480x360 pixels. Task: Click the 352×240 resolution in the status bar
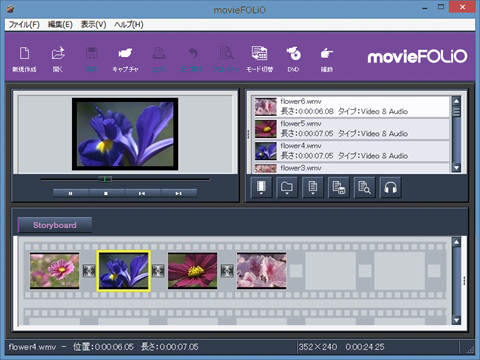pyautogui.click(x=318, y=347)
